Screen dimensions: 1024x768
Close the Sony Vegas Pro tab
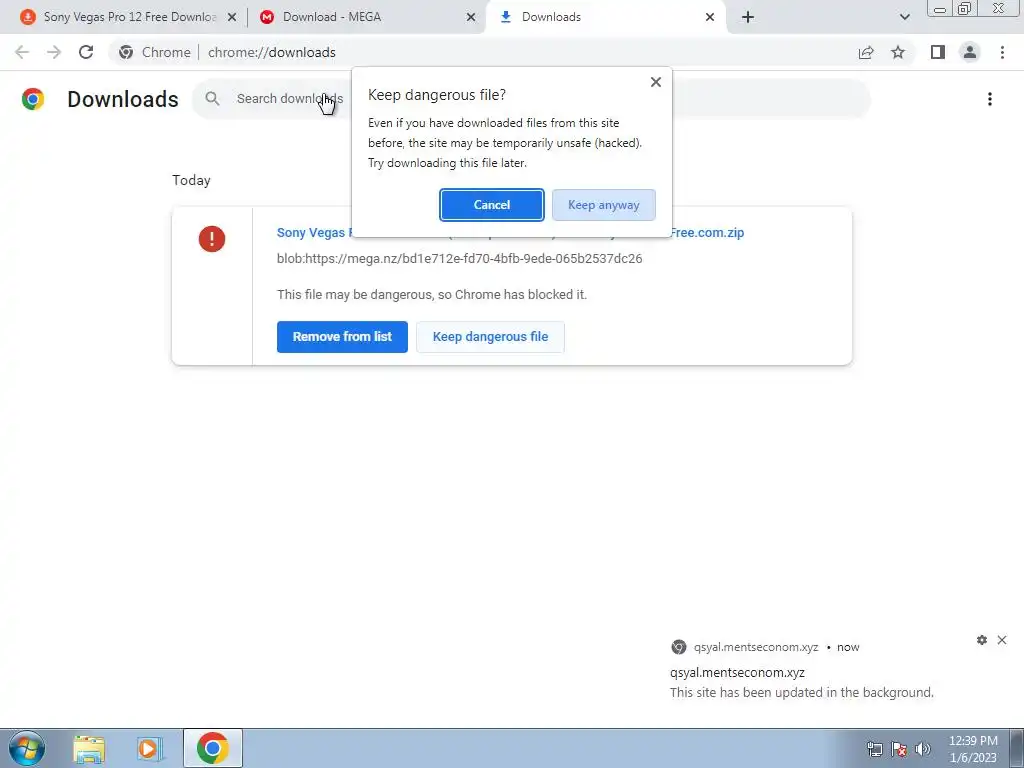[x=232, y=18]
